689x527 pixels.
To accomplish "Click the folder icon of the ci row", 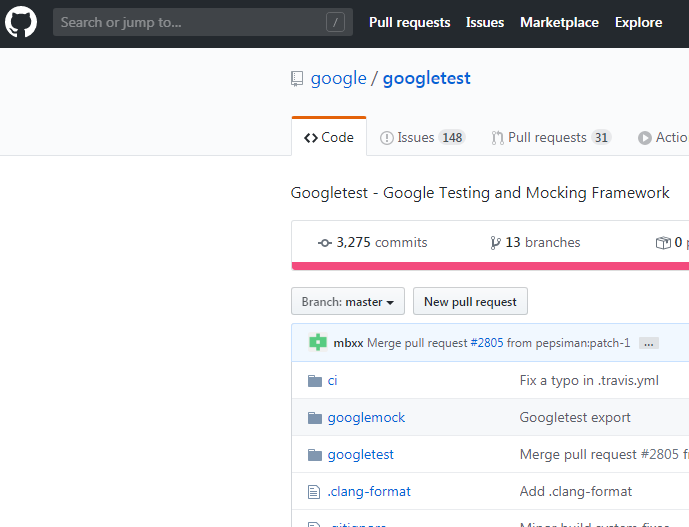I will coord(315,381).
